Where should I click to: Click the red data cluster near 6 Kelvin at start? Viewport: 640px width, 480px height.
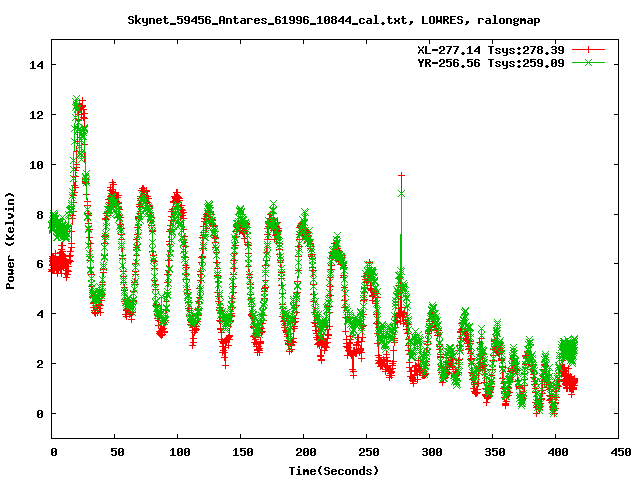60,262
